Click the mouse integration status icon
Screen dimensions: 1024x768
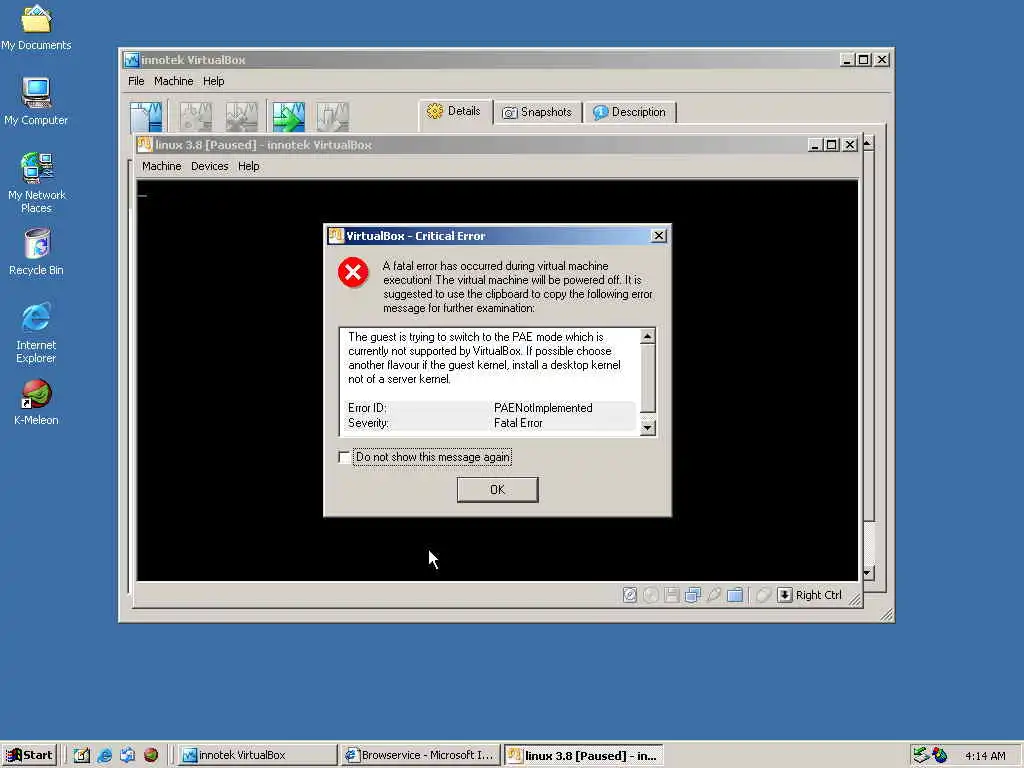point(763,595)
